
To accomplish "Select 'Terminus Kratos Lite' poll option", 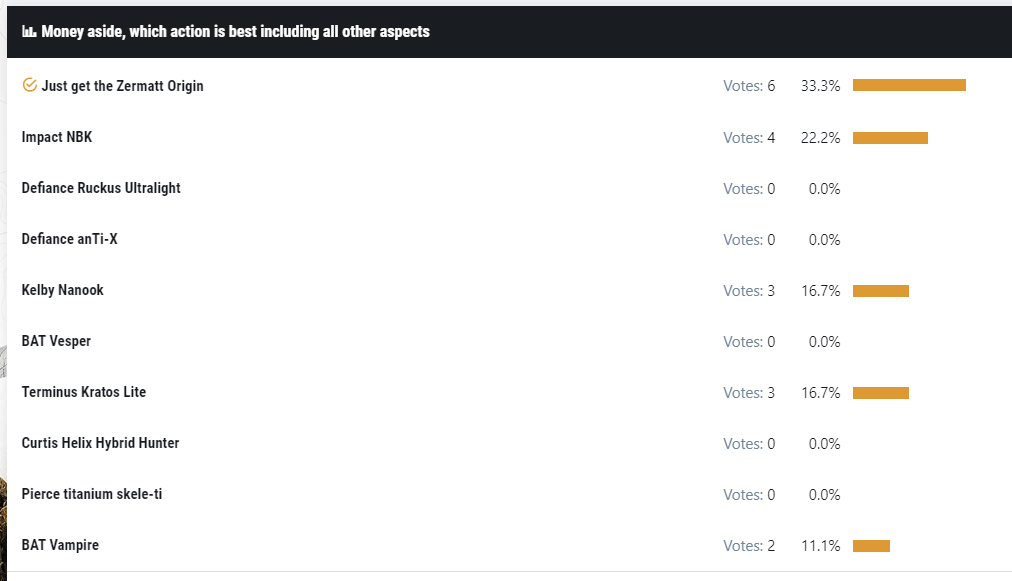I will click(x=84, y=392).
